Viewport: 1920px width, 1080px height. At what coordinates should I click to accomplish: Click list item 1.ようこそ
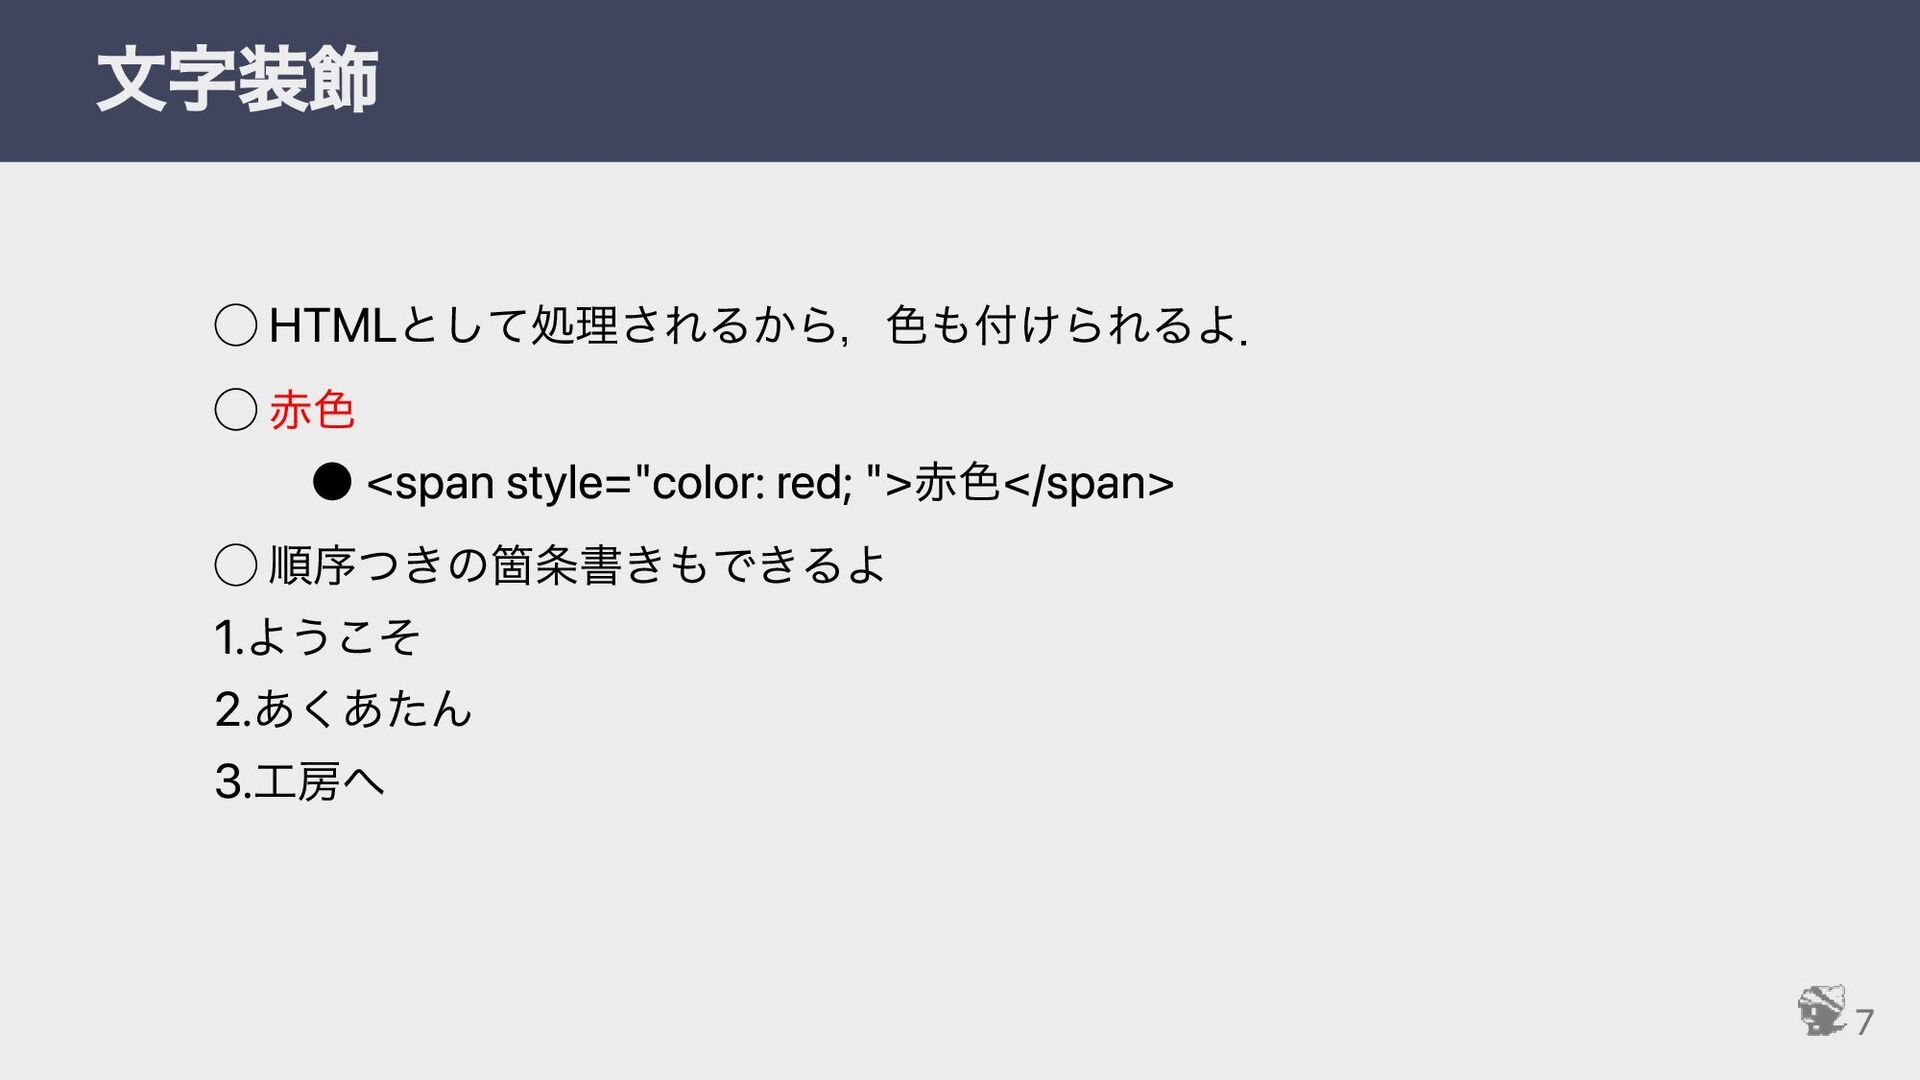(x=317, y=637)
